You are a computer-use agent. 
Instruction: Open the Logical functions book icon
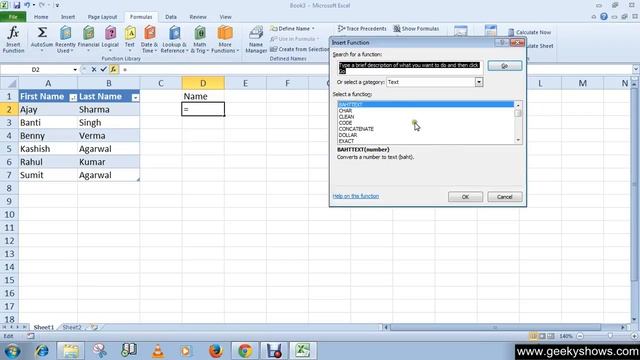(x=110, y=39)
